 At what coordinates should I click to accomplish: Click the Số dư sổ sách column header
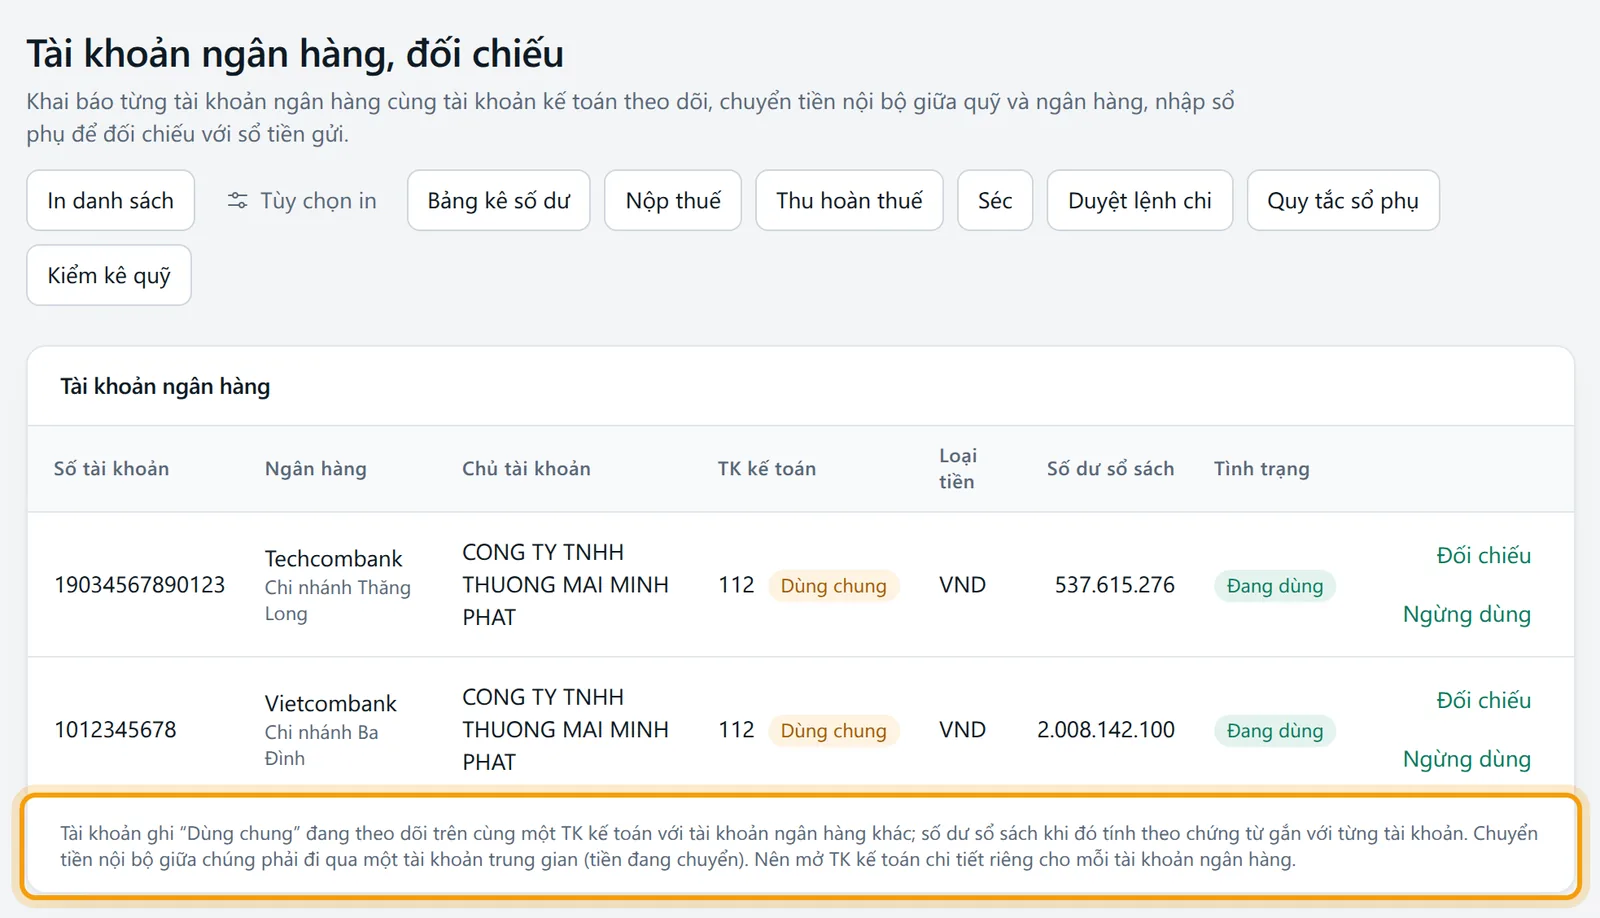[x=1110, y=469]
